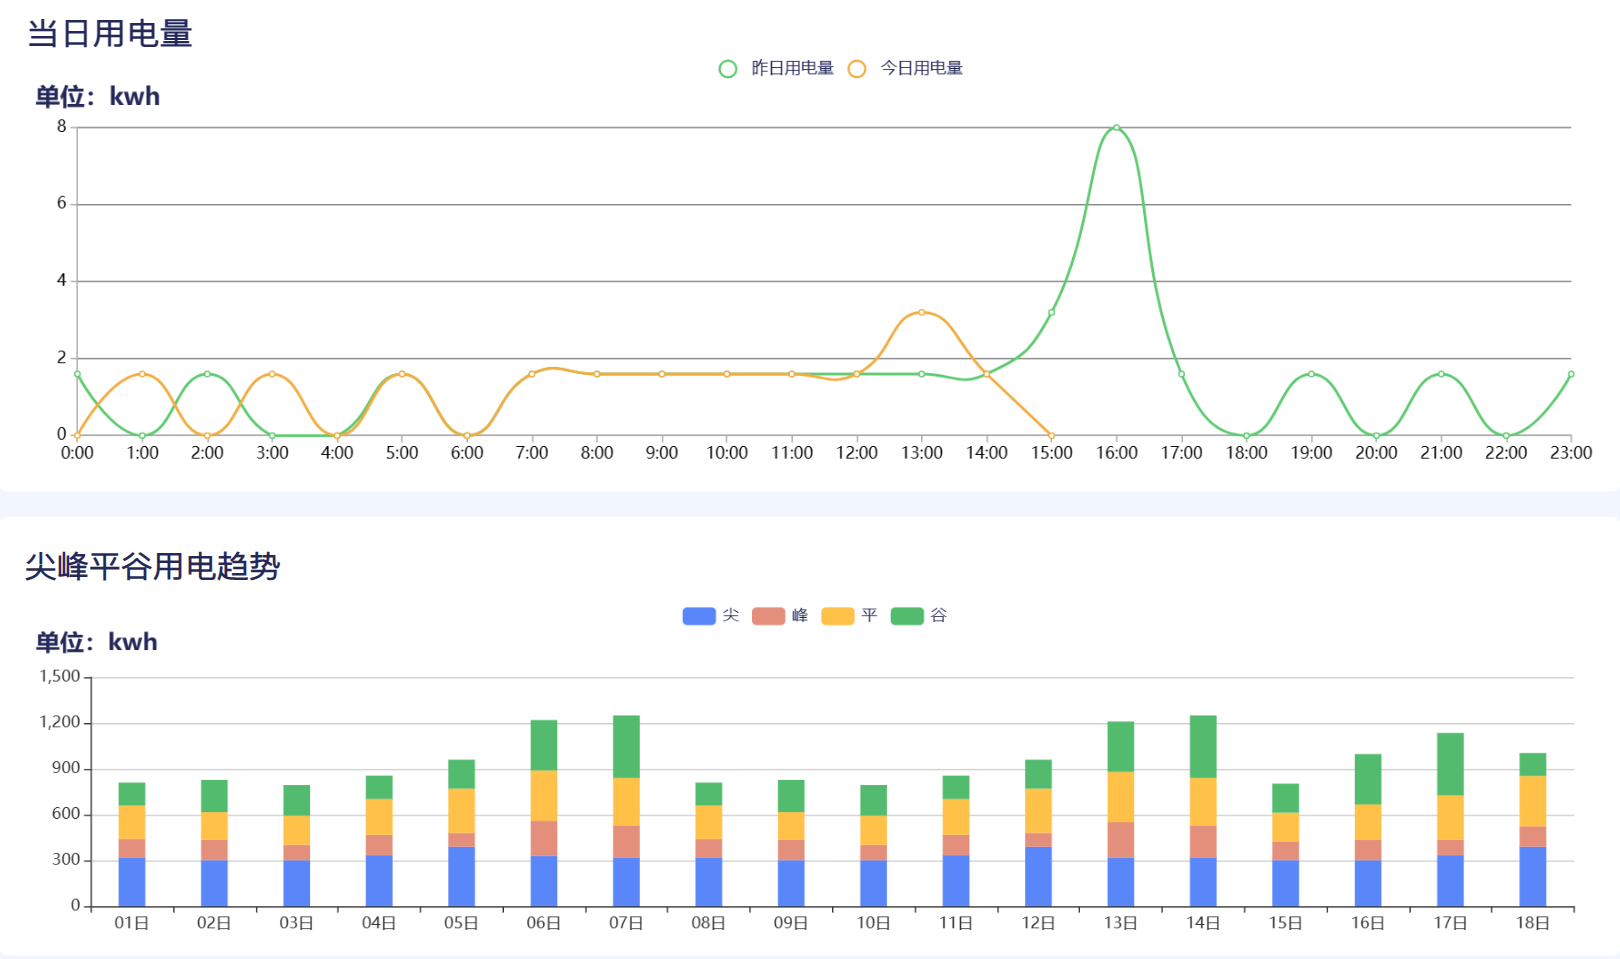Click the green 谷 bar segment for 17日
The image size is (1620, 959).
coord(1450,765)
